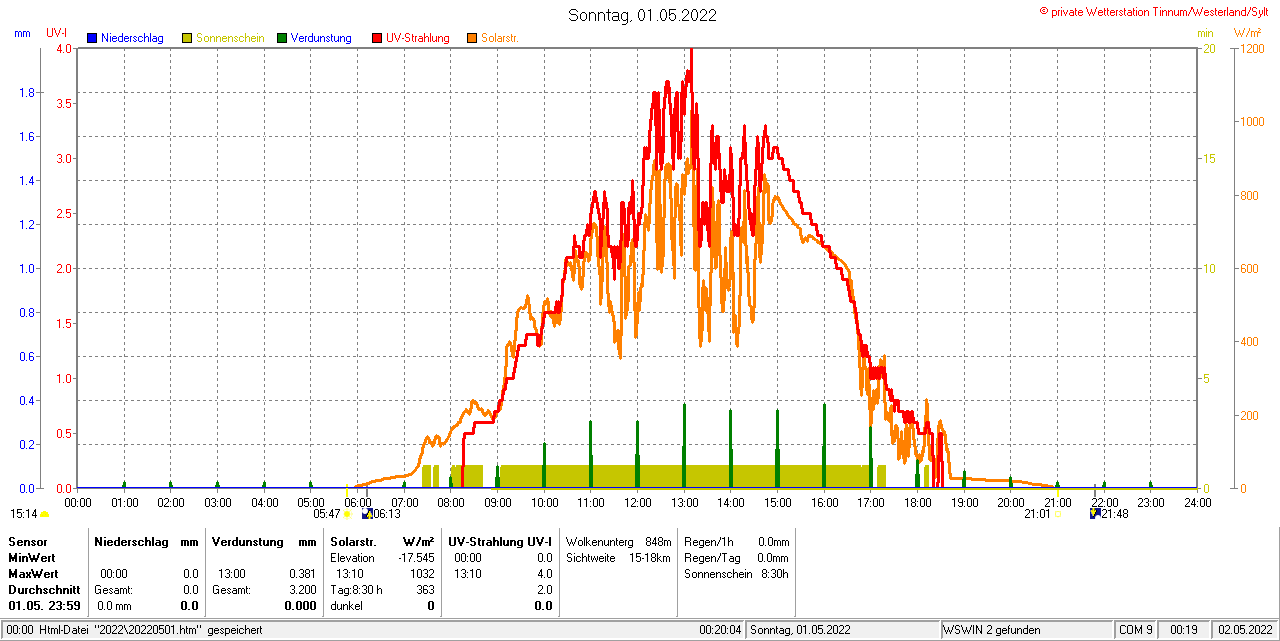Screen dimensions: 1280x641
Task: Click the yellow sun icon next to 15:14
Action: (44, 514)
